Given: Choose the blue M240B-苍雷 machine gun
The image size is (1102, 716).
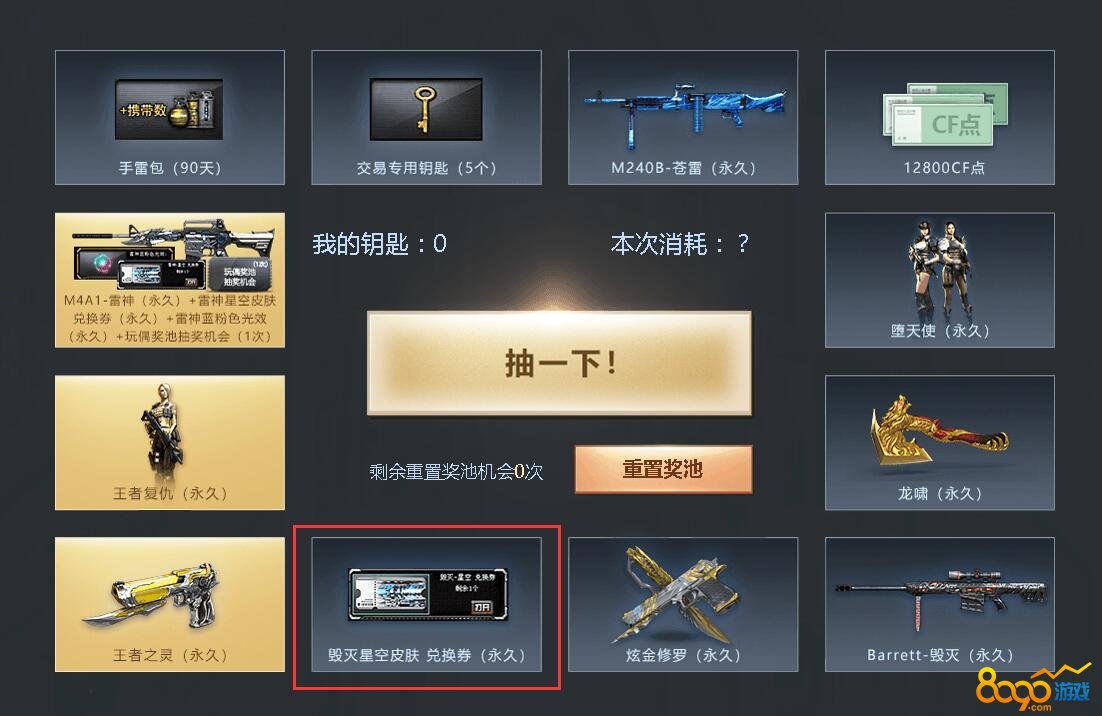Looking at the screenshot, I should (685, 112).
